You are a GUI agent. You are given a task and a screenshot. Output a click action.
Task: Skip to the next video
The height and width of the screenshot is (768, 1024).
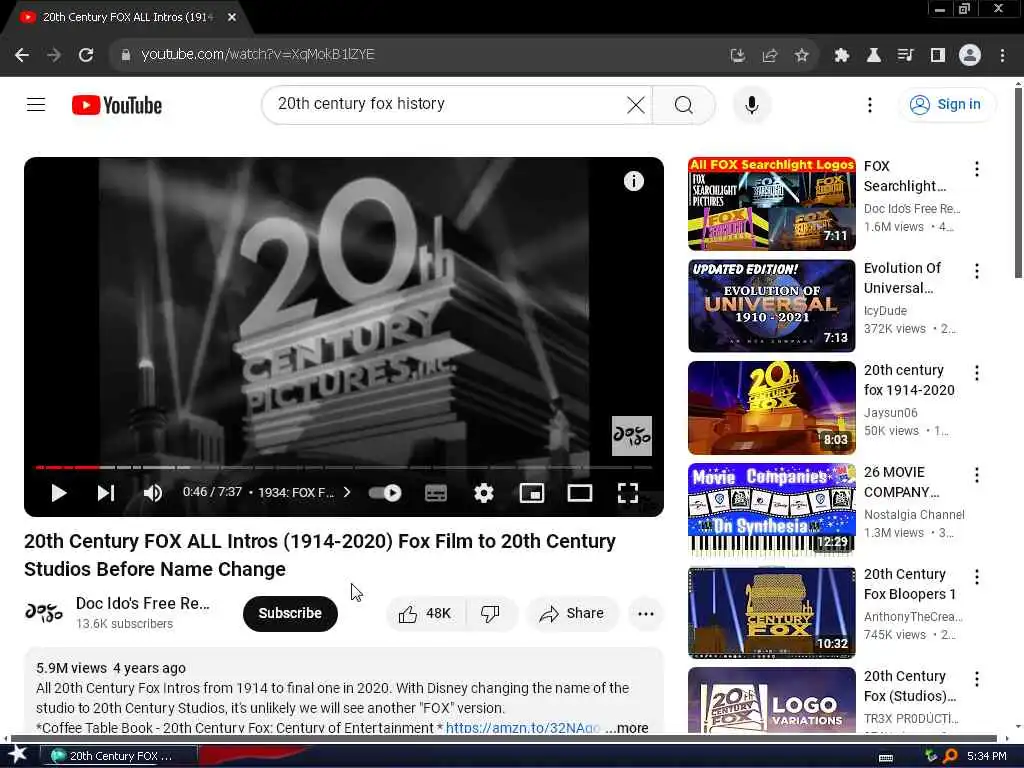coord(106,493)
